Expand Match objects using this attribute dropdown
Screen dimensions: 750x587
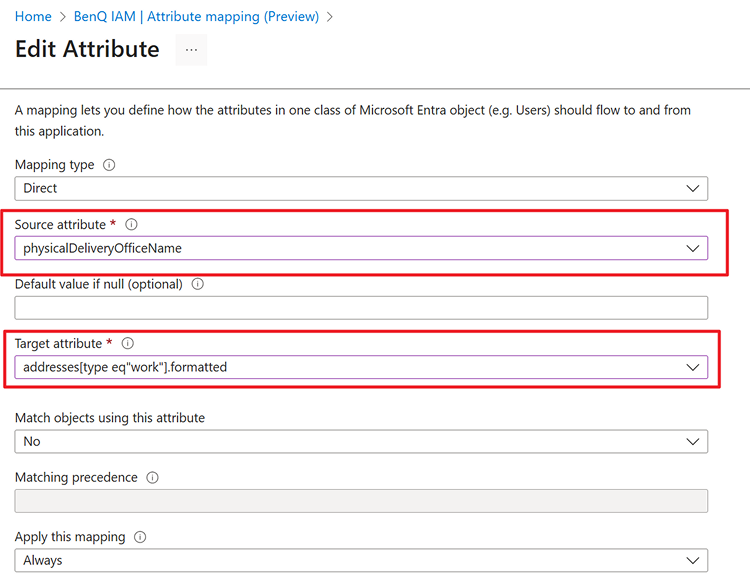pos(360,441)
